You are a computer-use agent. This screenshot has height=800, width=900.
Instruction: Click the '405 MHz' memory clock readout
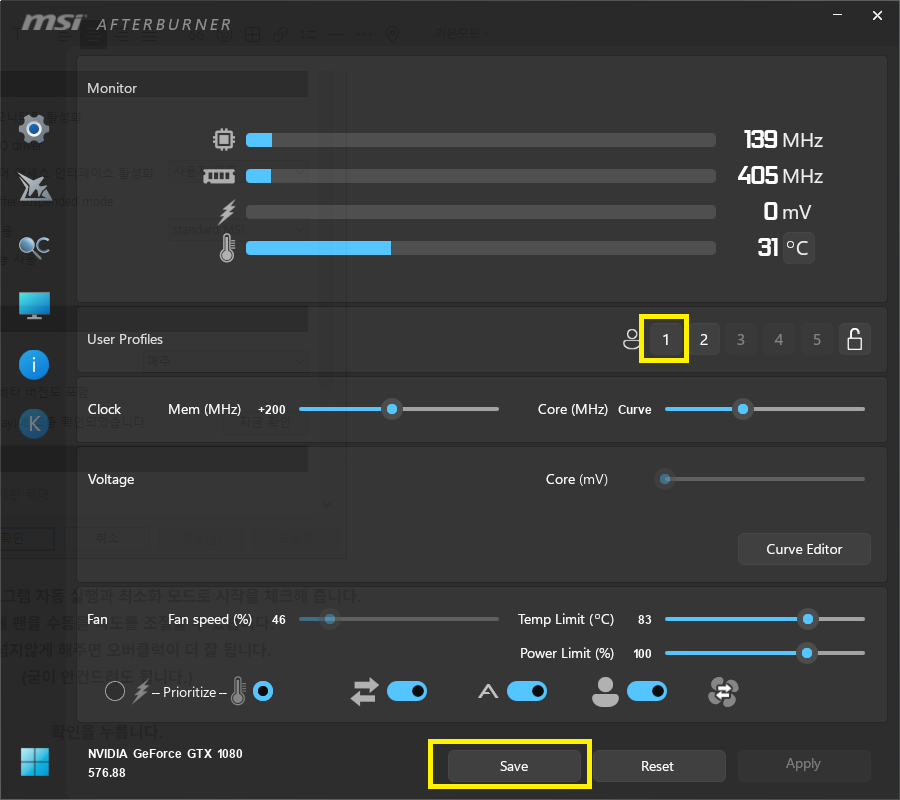tap(781, 176)
